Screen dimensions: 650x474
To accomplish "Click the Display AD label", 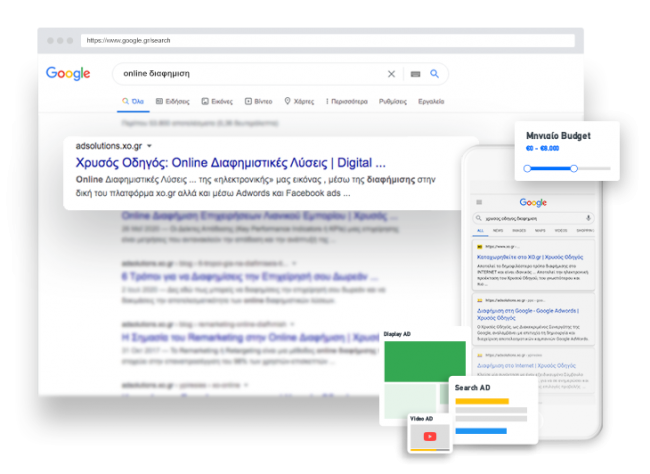I will 397,334.
